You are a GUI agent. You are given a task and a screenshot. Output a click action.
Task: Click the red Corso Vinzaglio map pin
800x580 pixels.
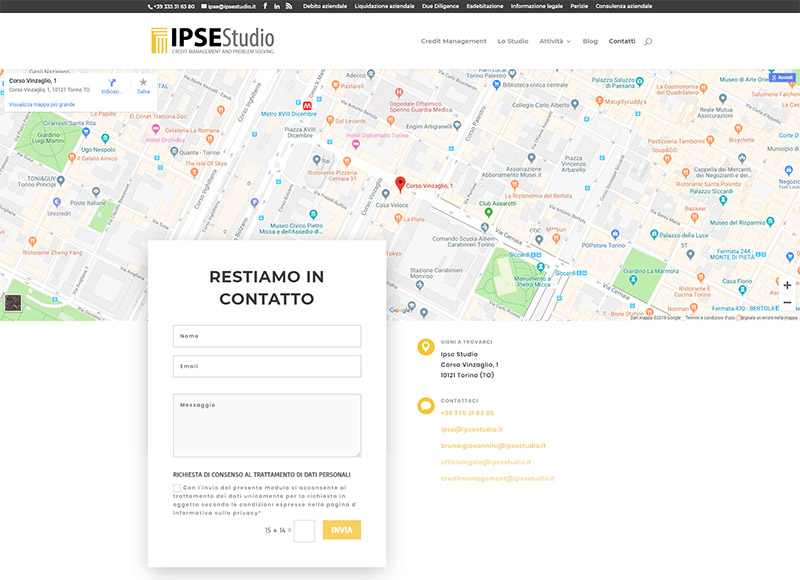401,185
